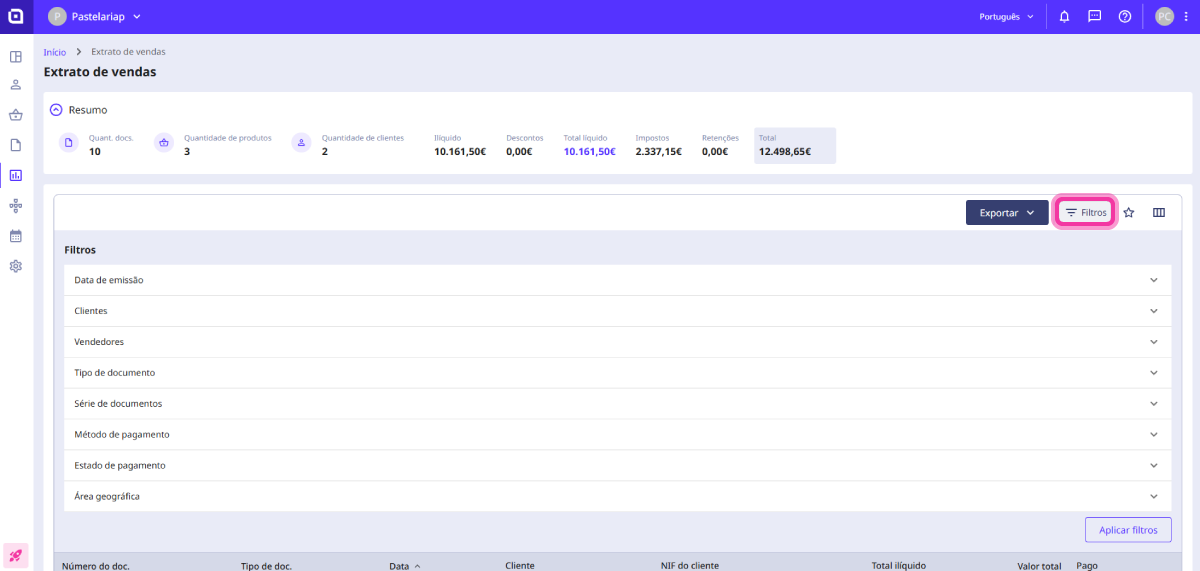Open the calendar icon in sidebar

coord(16,236)
